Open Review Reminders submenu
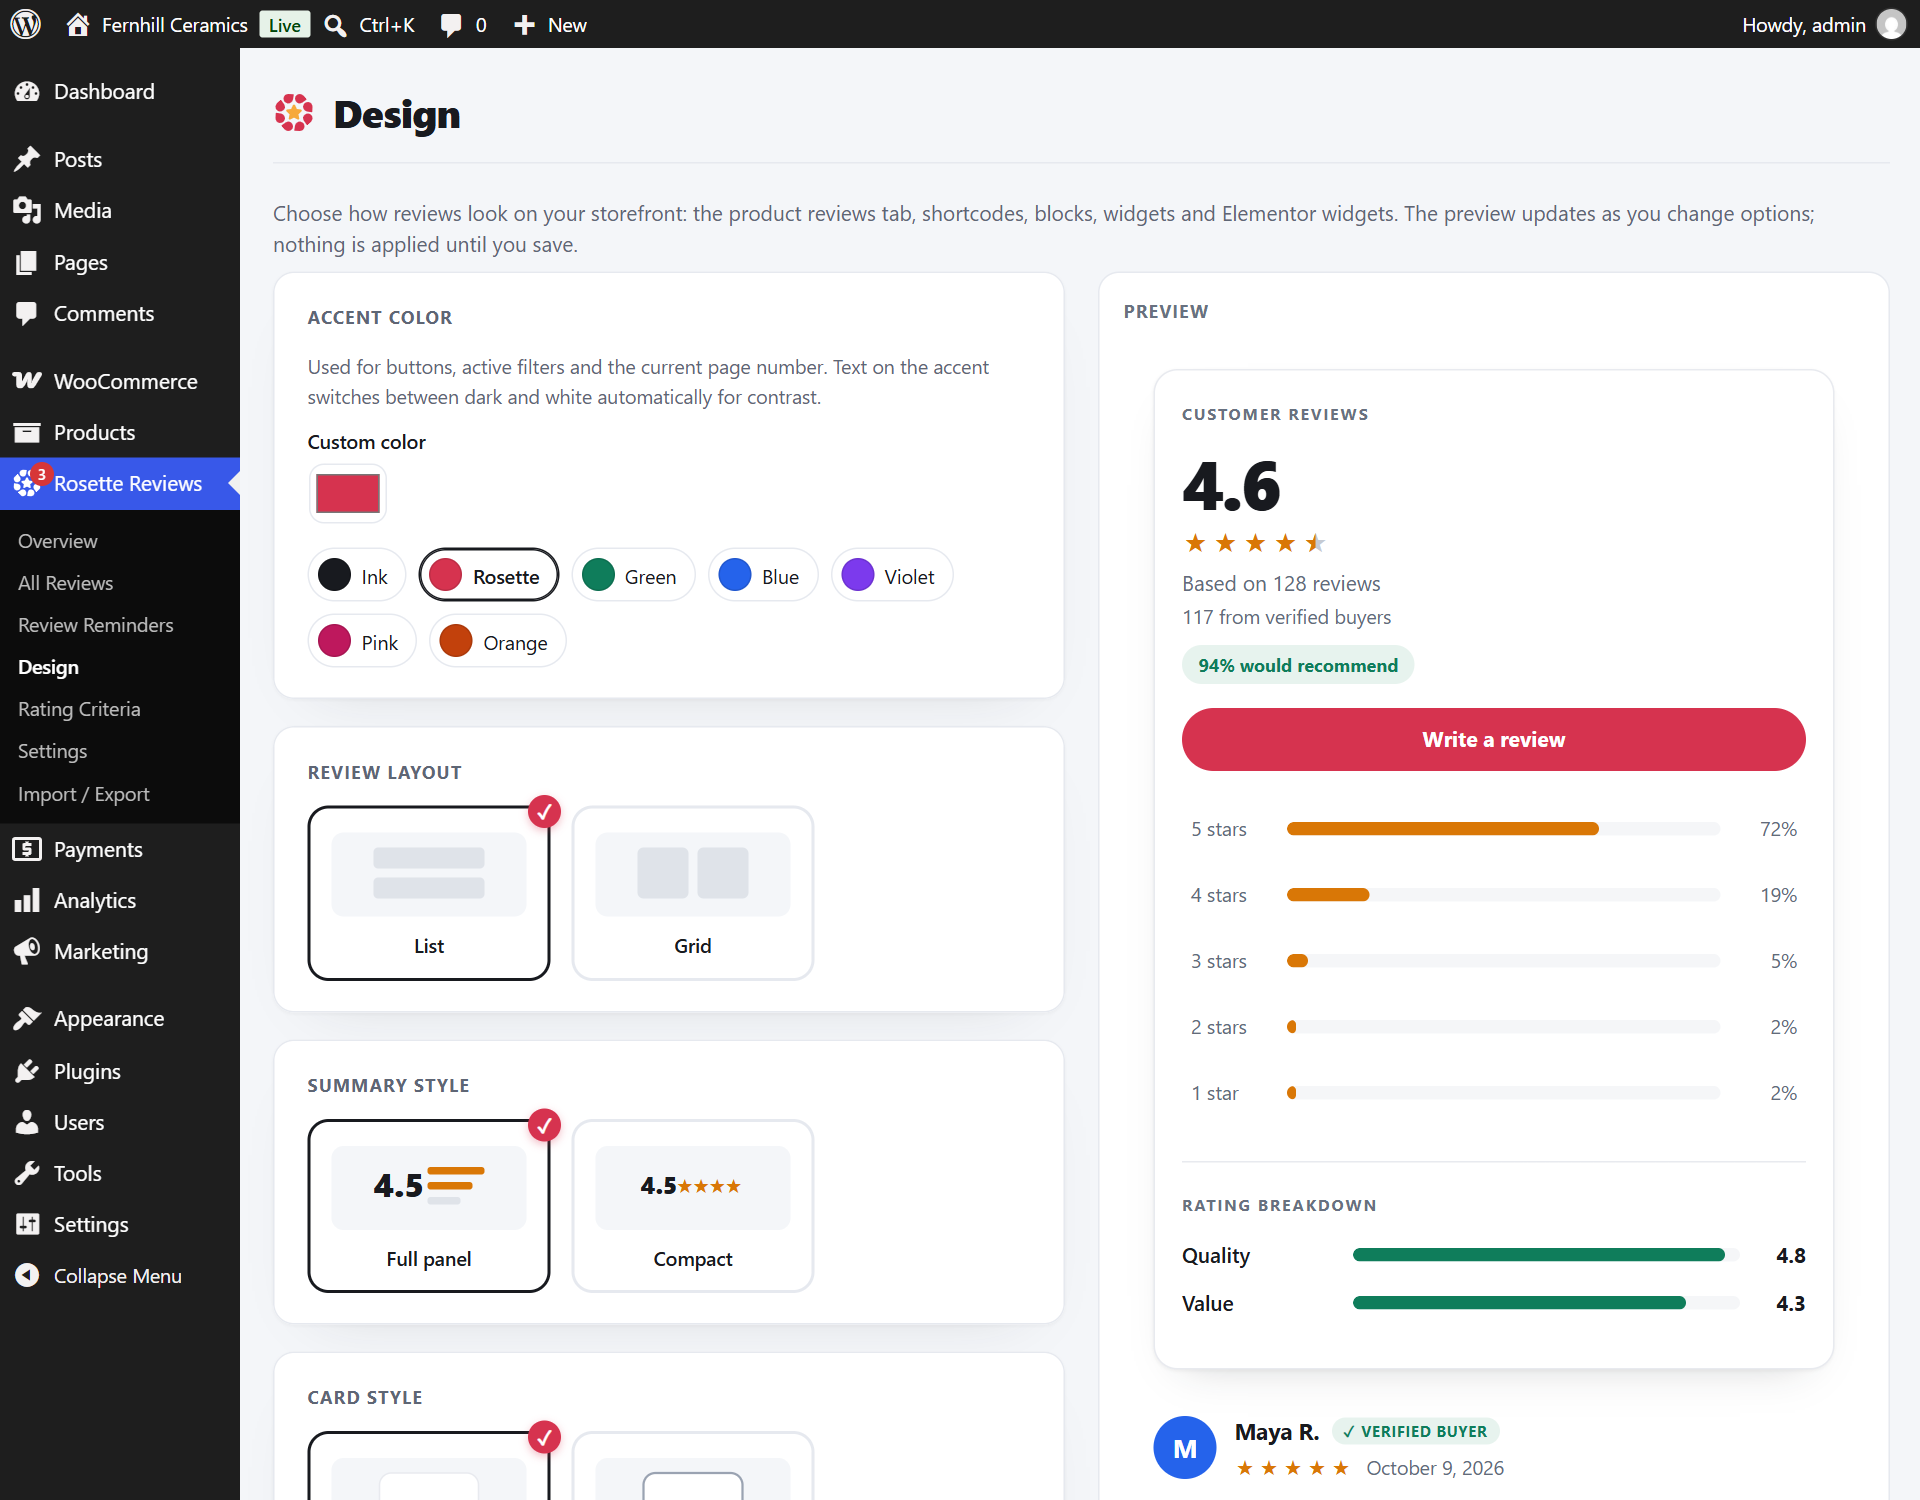Viewport: 1920px width, 1500px height. click(96, 625)
